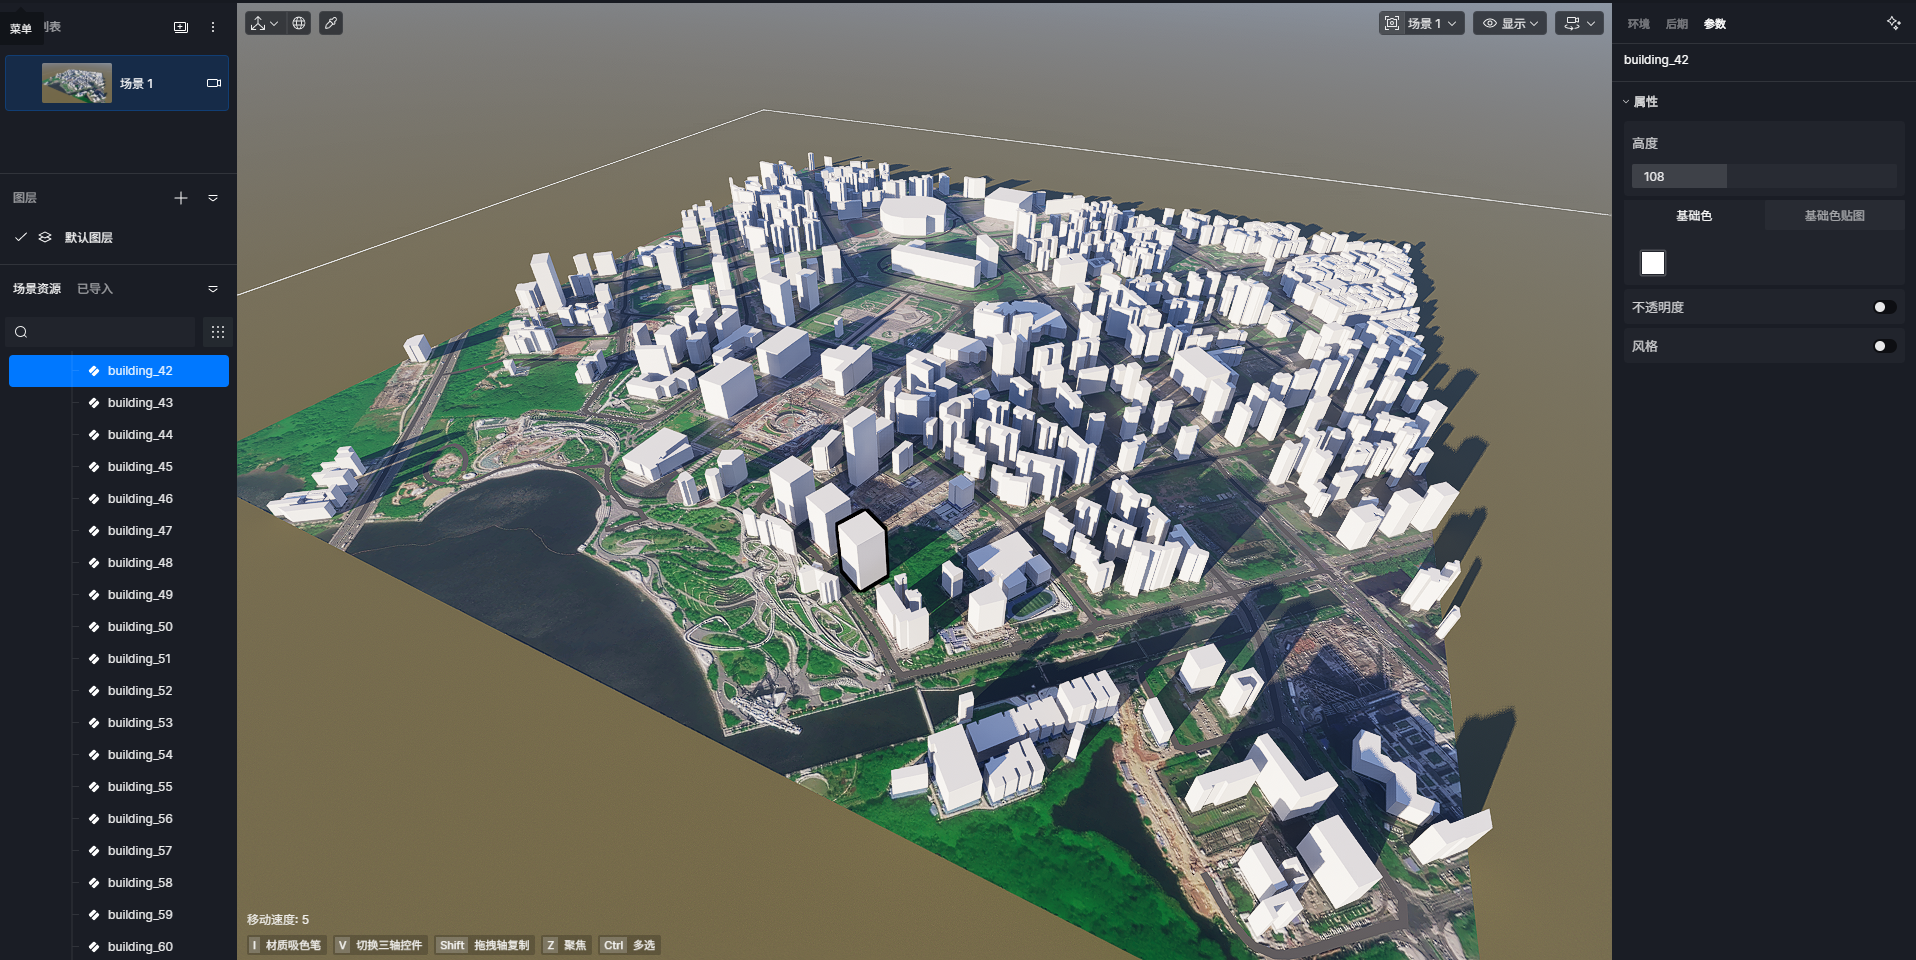Click the camera icon on 场景 1
This screenshot has height=960, width=1916.
213,83
